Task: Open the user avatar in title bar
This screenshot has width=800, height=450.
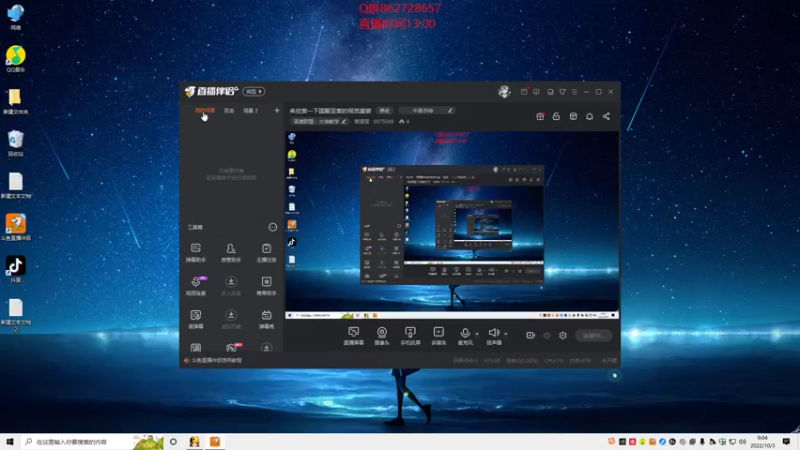Action: coord(504,91)
